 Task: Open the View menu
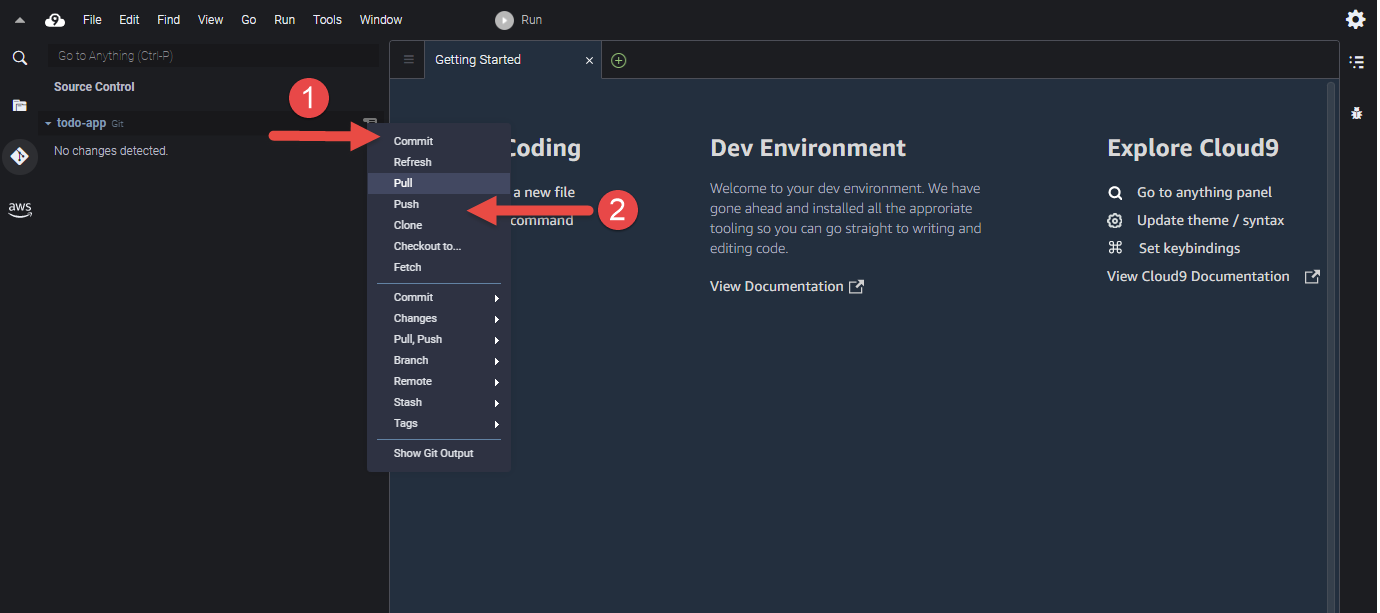coord(210,20)
